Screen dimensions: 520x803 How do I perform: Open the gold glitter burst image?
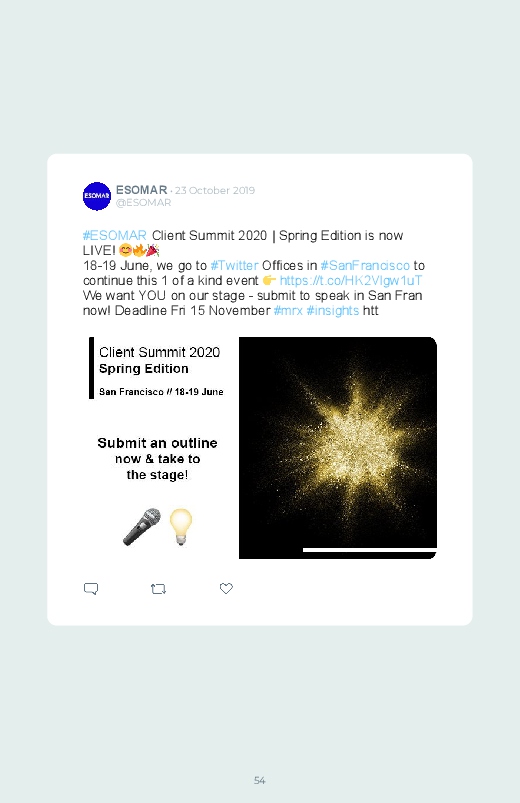point(338,448)
